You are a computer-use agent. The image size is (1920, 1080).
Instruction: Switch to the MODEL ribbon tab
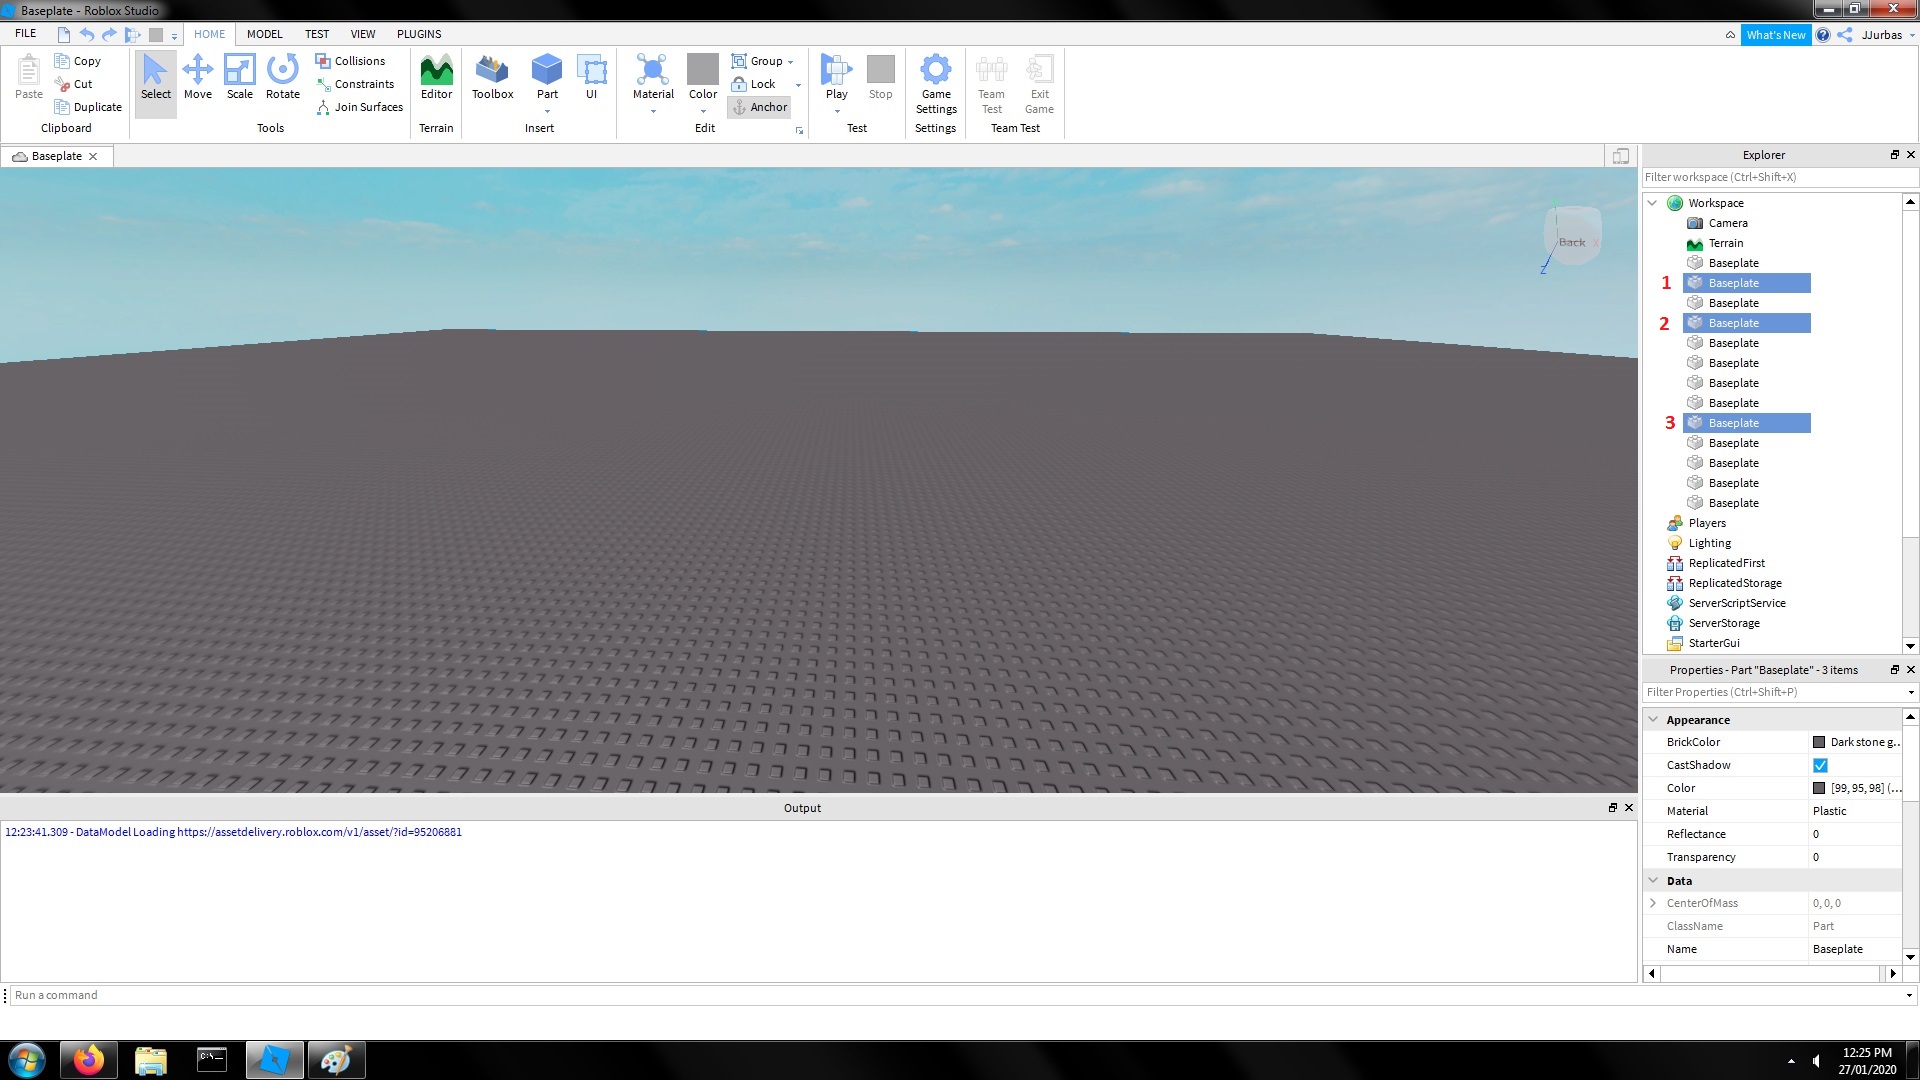tap(264, 34)
